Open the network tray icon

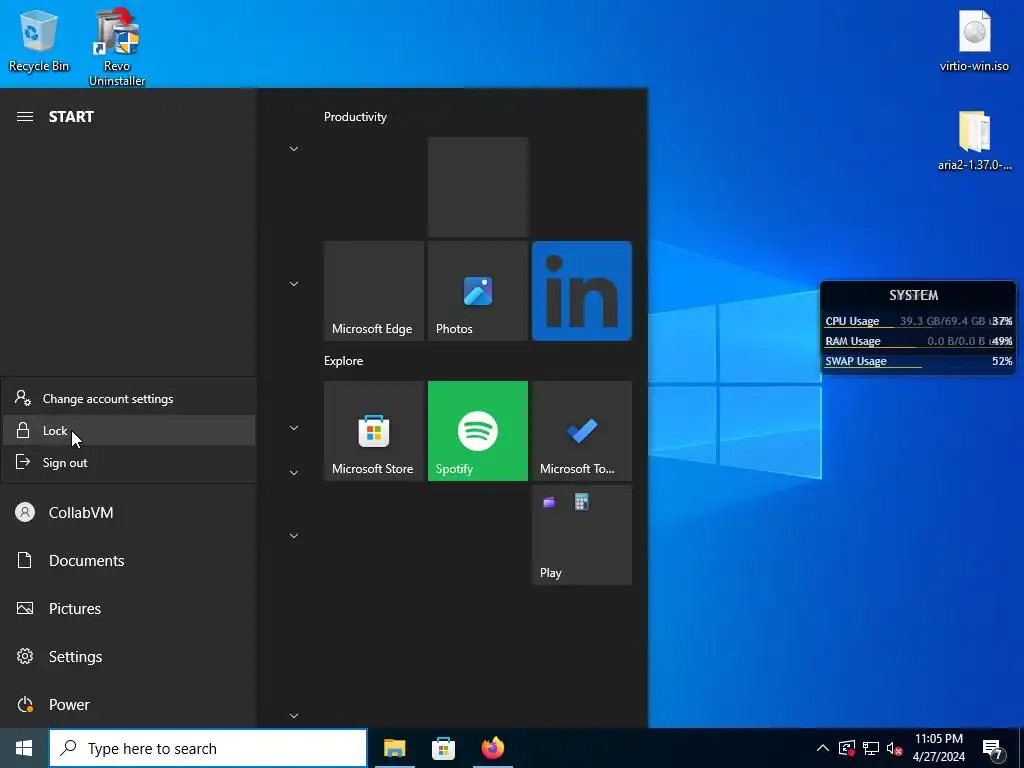[871, 748]
